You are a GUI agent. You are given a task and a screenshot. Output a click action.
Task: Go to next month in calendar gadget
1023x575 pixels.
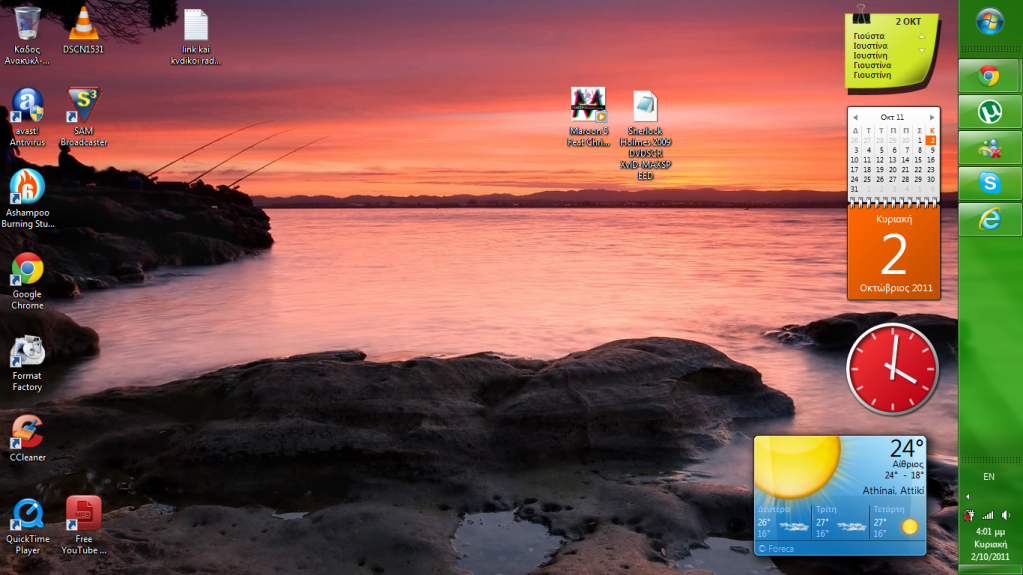(x=932, y=117)
